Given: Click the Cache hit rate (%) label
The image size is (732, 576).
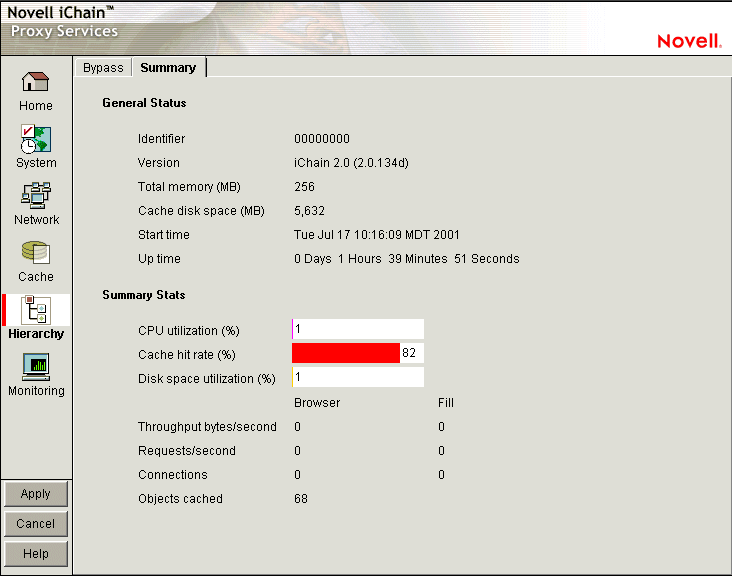Looking at the screenshot, I should (x=187, y=355).
